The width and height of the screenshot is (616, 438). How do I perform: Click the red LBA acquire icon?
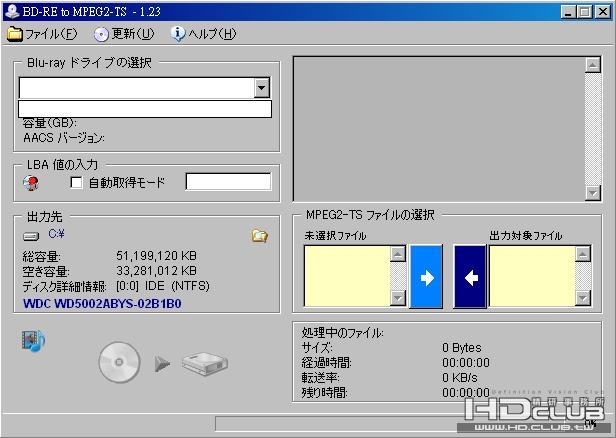(31, 183)
